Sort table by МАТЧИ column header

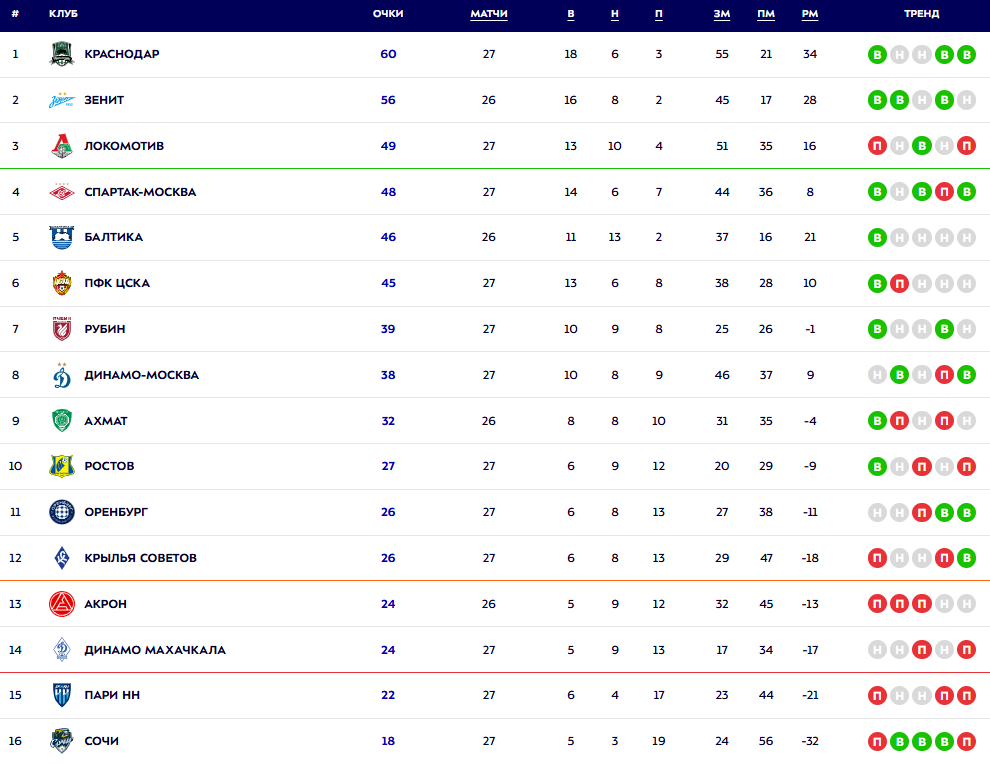click(489, 14)
